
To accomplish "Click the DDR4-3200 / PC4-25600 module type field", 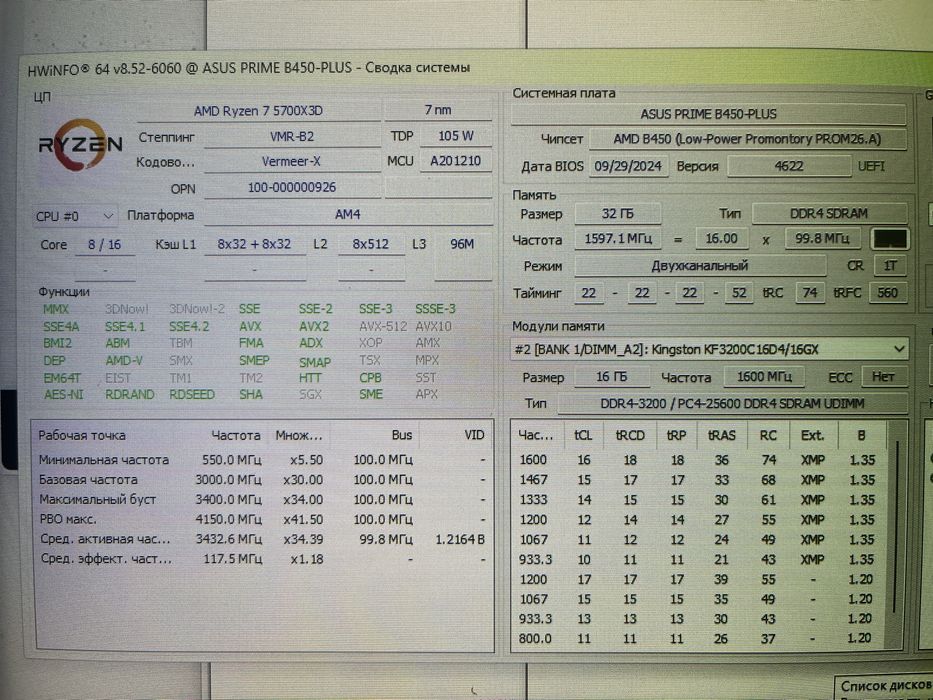I will [x=732, y=404].
